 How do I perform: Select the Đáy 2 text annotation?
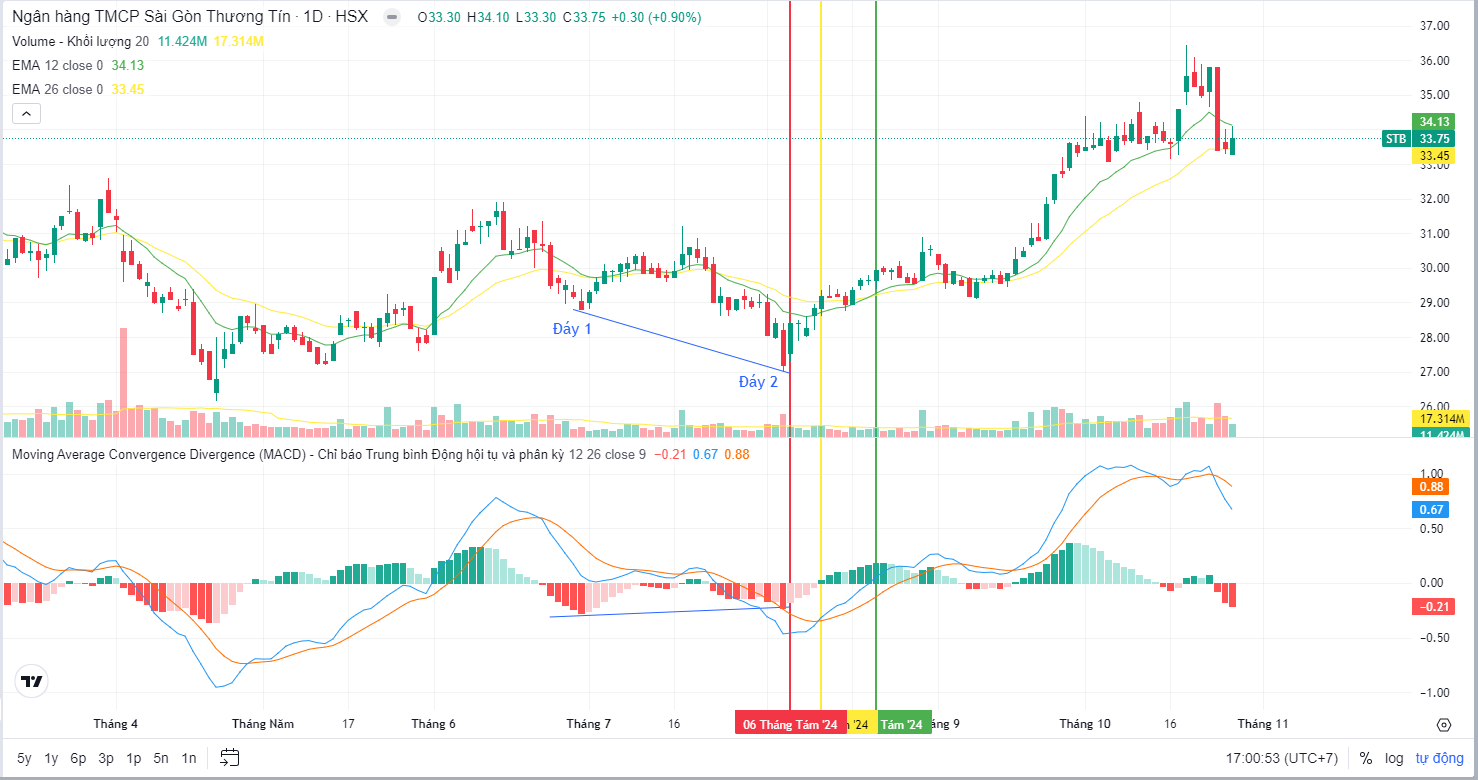coord(759,381)
